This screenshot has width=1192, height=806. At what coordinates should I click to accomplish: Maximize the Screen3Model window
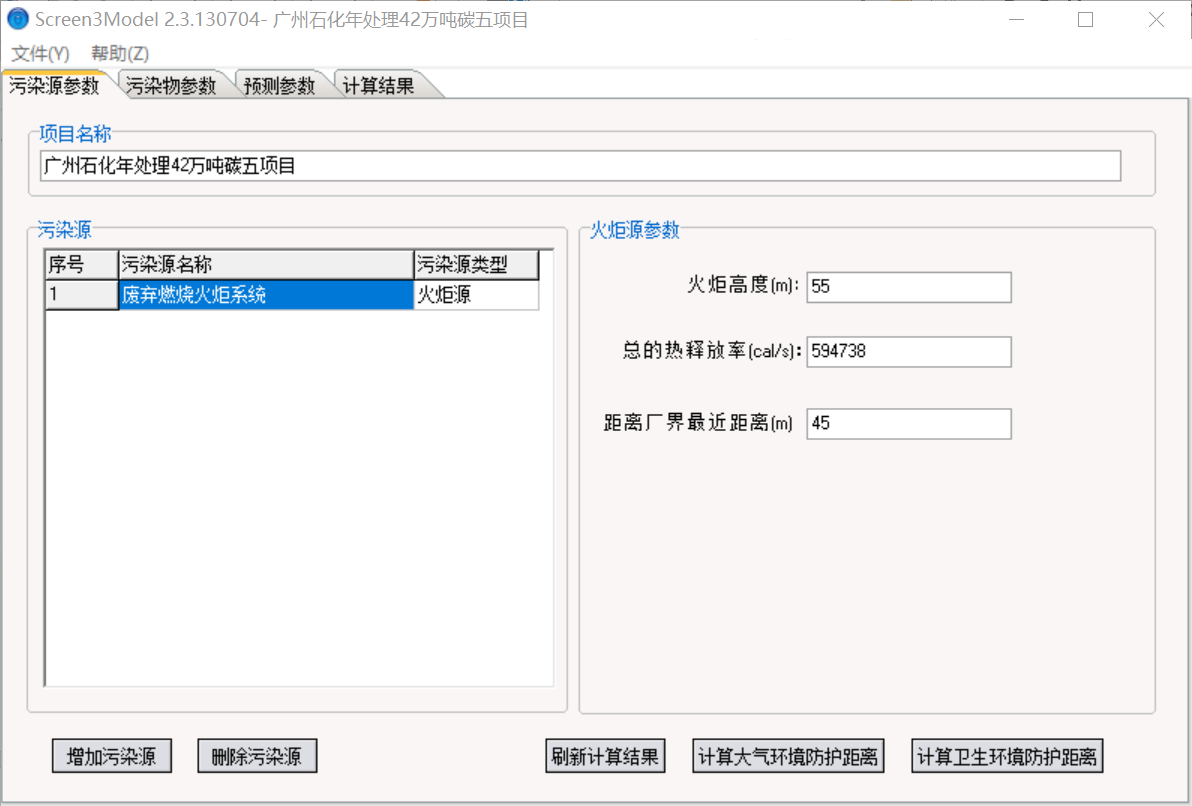(1086, 20)
